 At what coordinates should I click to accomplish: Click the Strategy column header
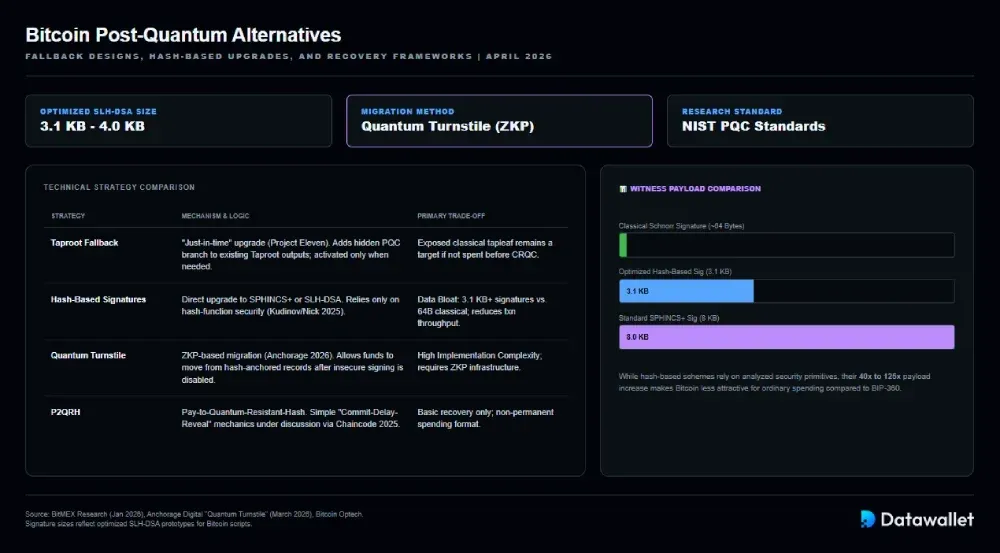pos(68,216)
